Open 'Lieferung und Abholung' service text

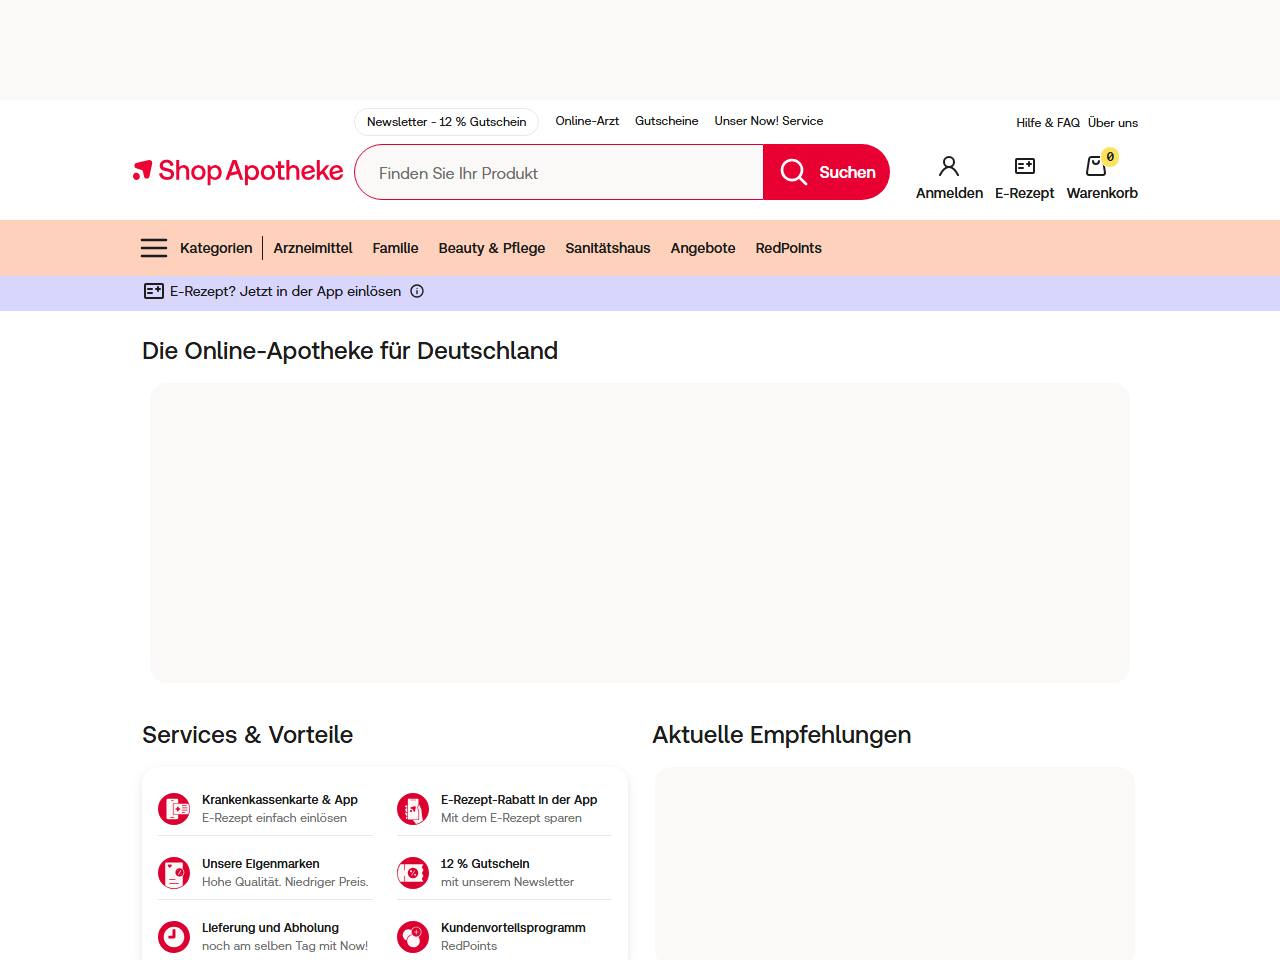tap(271, 928)
